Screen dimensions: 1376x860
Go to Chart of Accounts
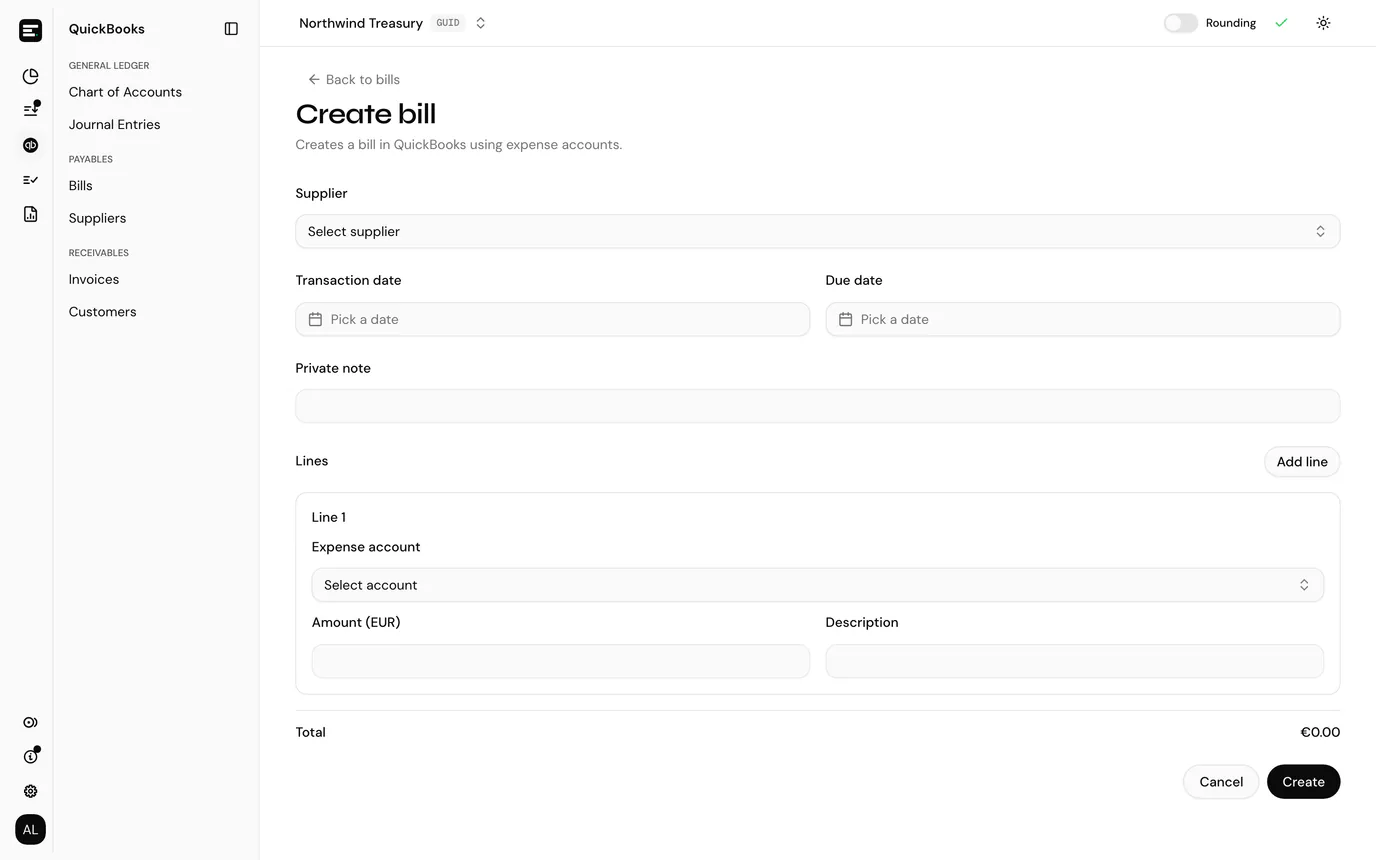(x=125, y=92)
